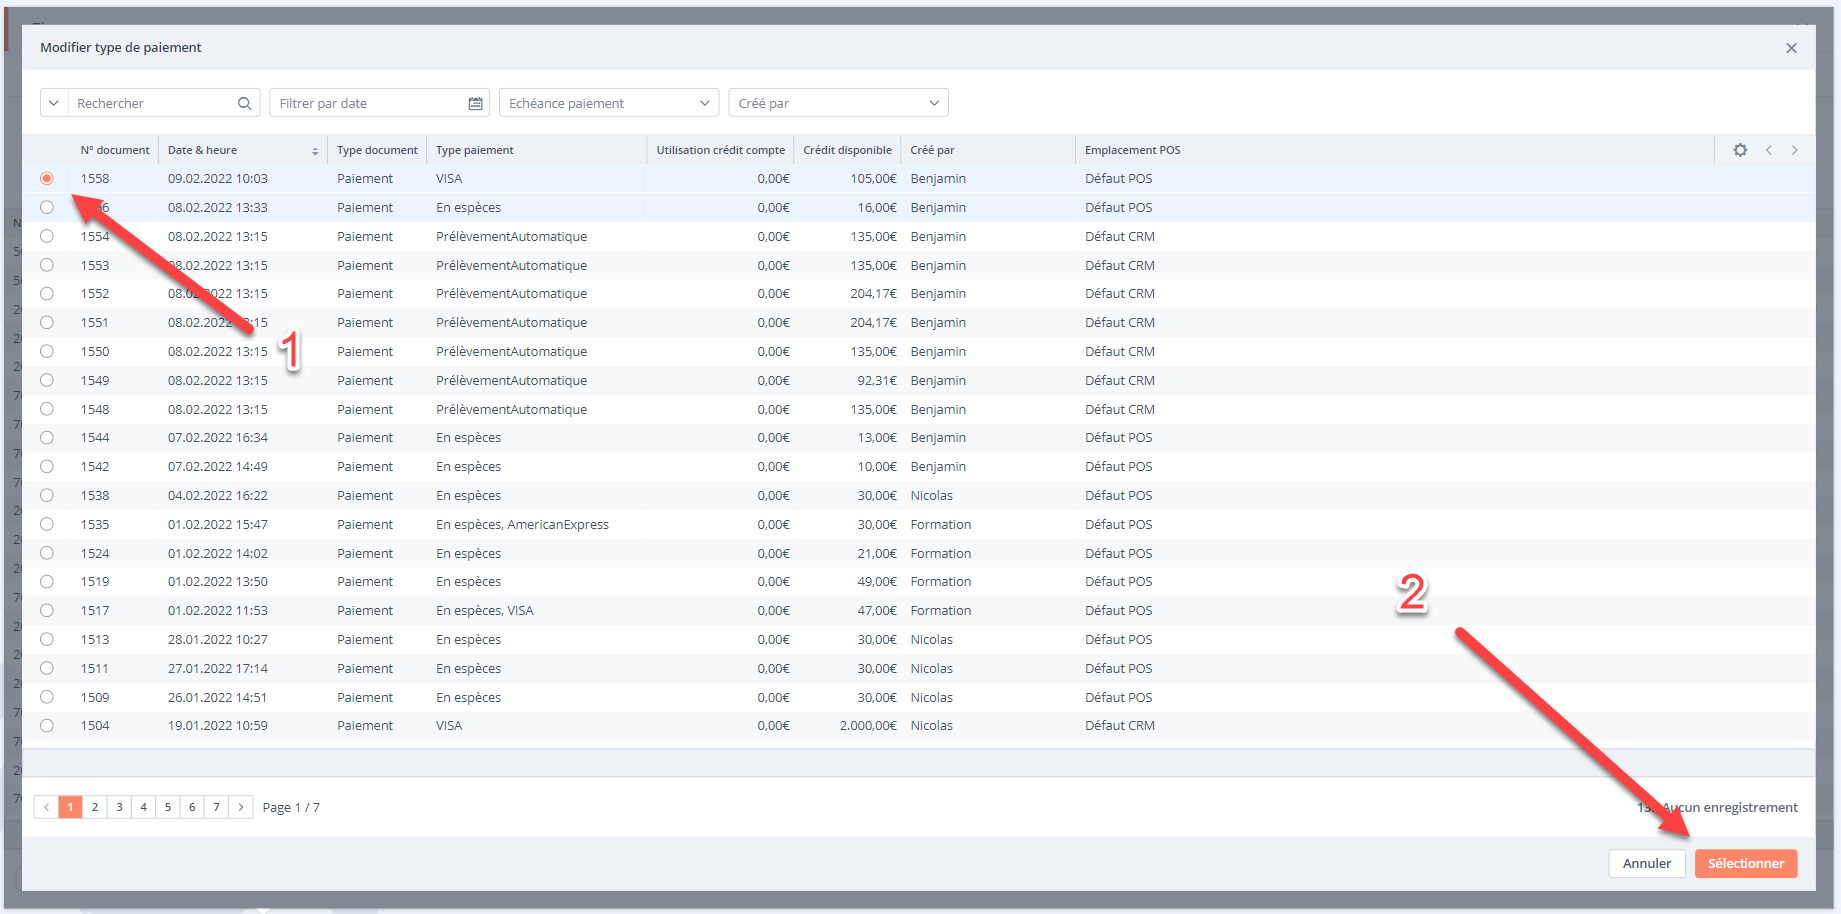Go to next page arrow in pagination
The width and height of the screenshot is (1841, 914).
[241, 807]
